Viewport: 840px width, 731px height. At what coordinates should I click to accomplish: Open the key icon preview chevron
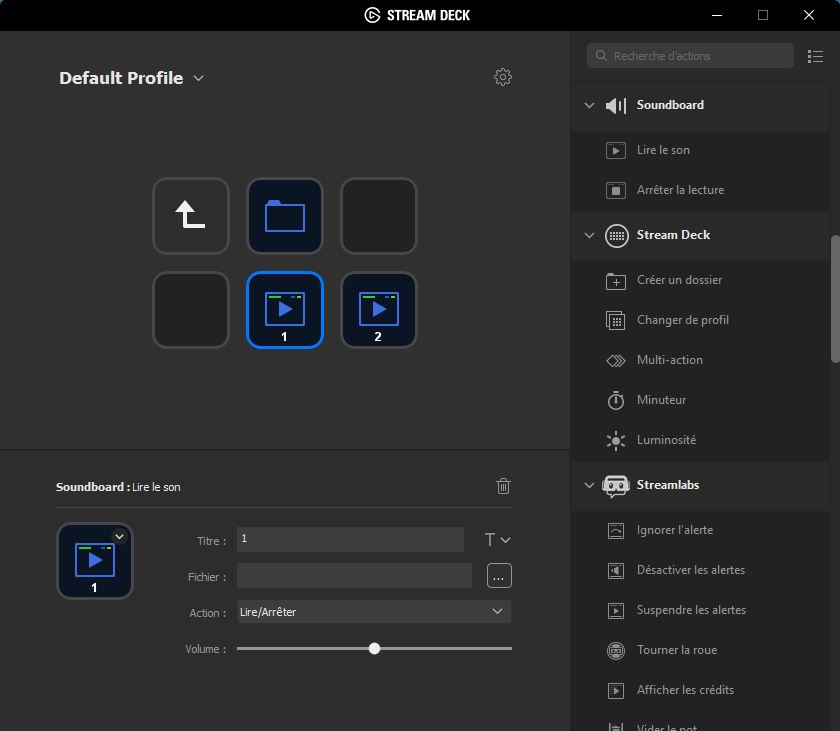click(x=119, y=536)
